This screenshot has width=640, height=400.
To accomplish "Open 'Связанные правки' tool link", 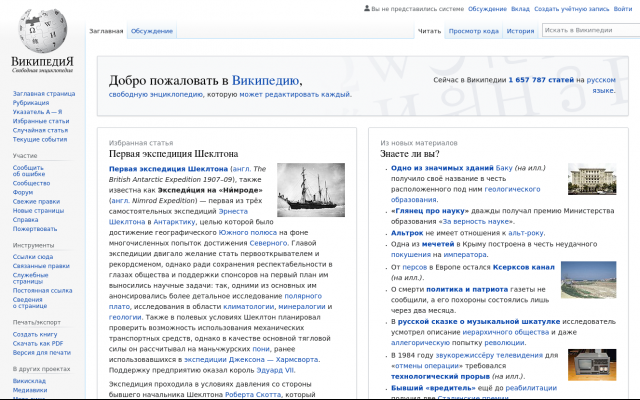I will tap(41, 266).
